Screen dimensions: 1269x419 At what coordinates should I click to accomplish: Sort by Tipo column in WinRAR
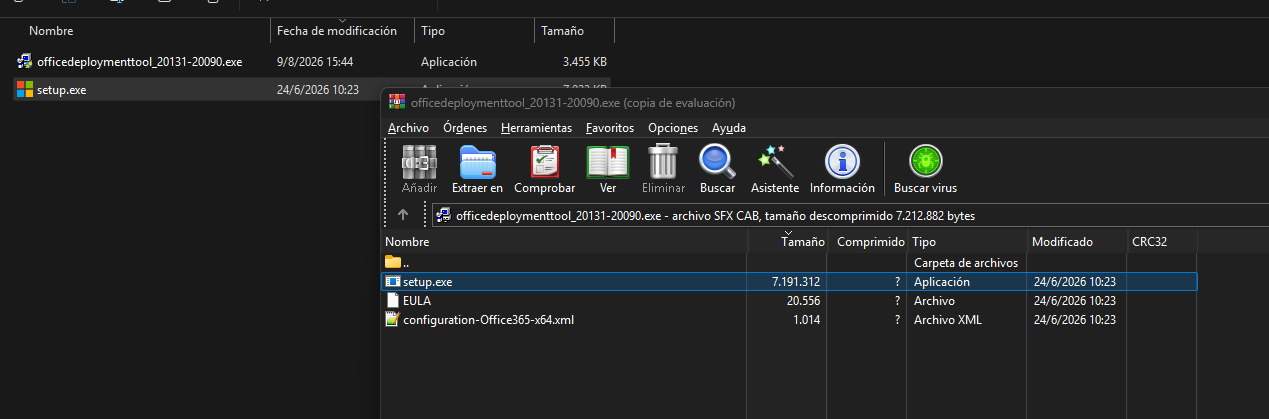968,242
